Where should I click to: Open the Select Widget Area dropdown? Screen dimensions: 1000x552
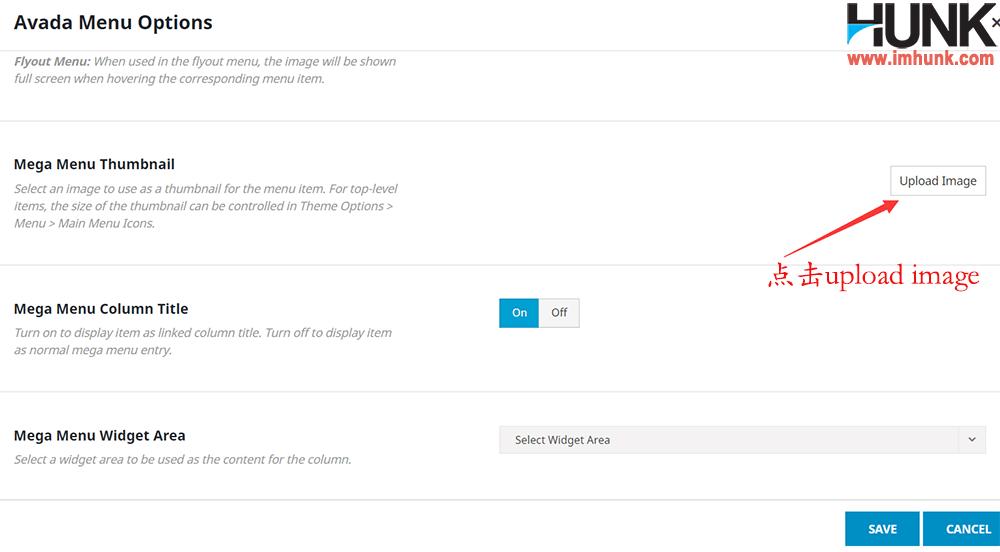[742, 440]
